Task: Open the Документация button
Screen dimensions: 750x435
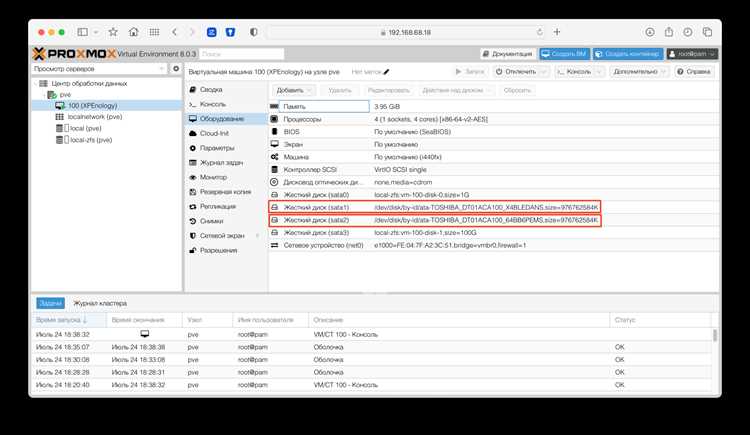Action: 507,54
